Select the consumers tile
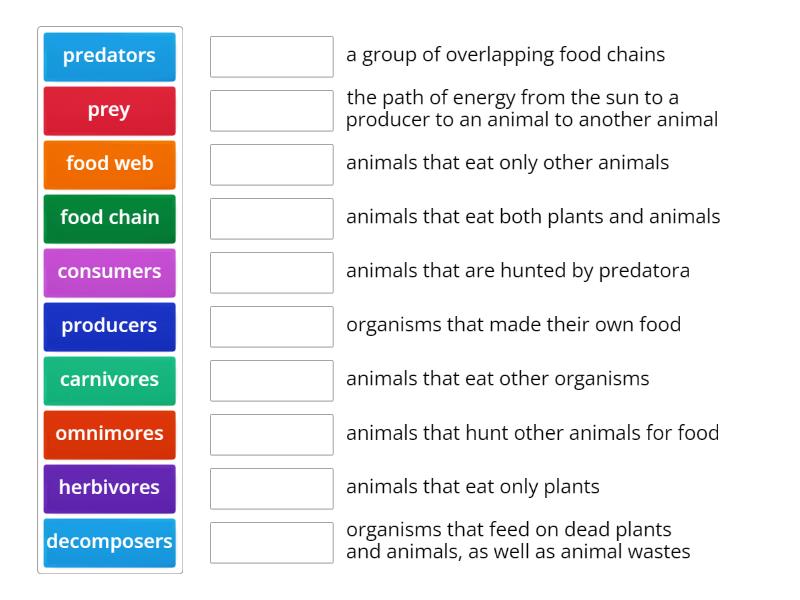 coord(109,272)
